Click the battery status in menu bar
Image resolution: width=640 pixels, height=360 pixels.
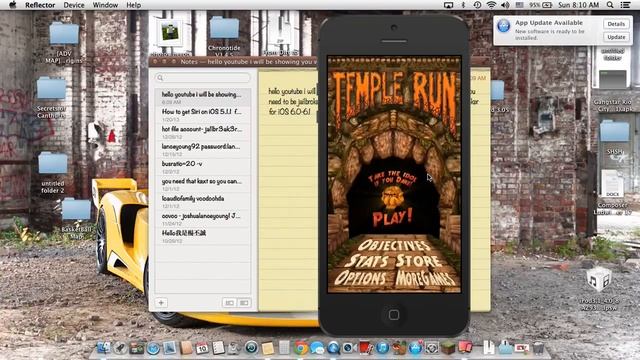pyautogui.click(x=541, y=5)
